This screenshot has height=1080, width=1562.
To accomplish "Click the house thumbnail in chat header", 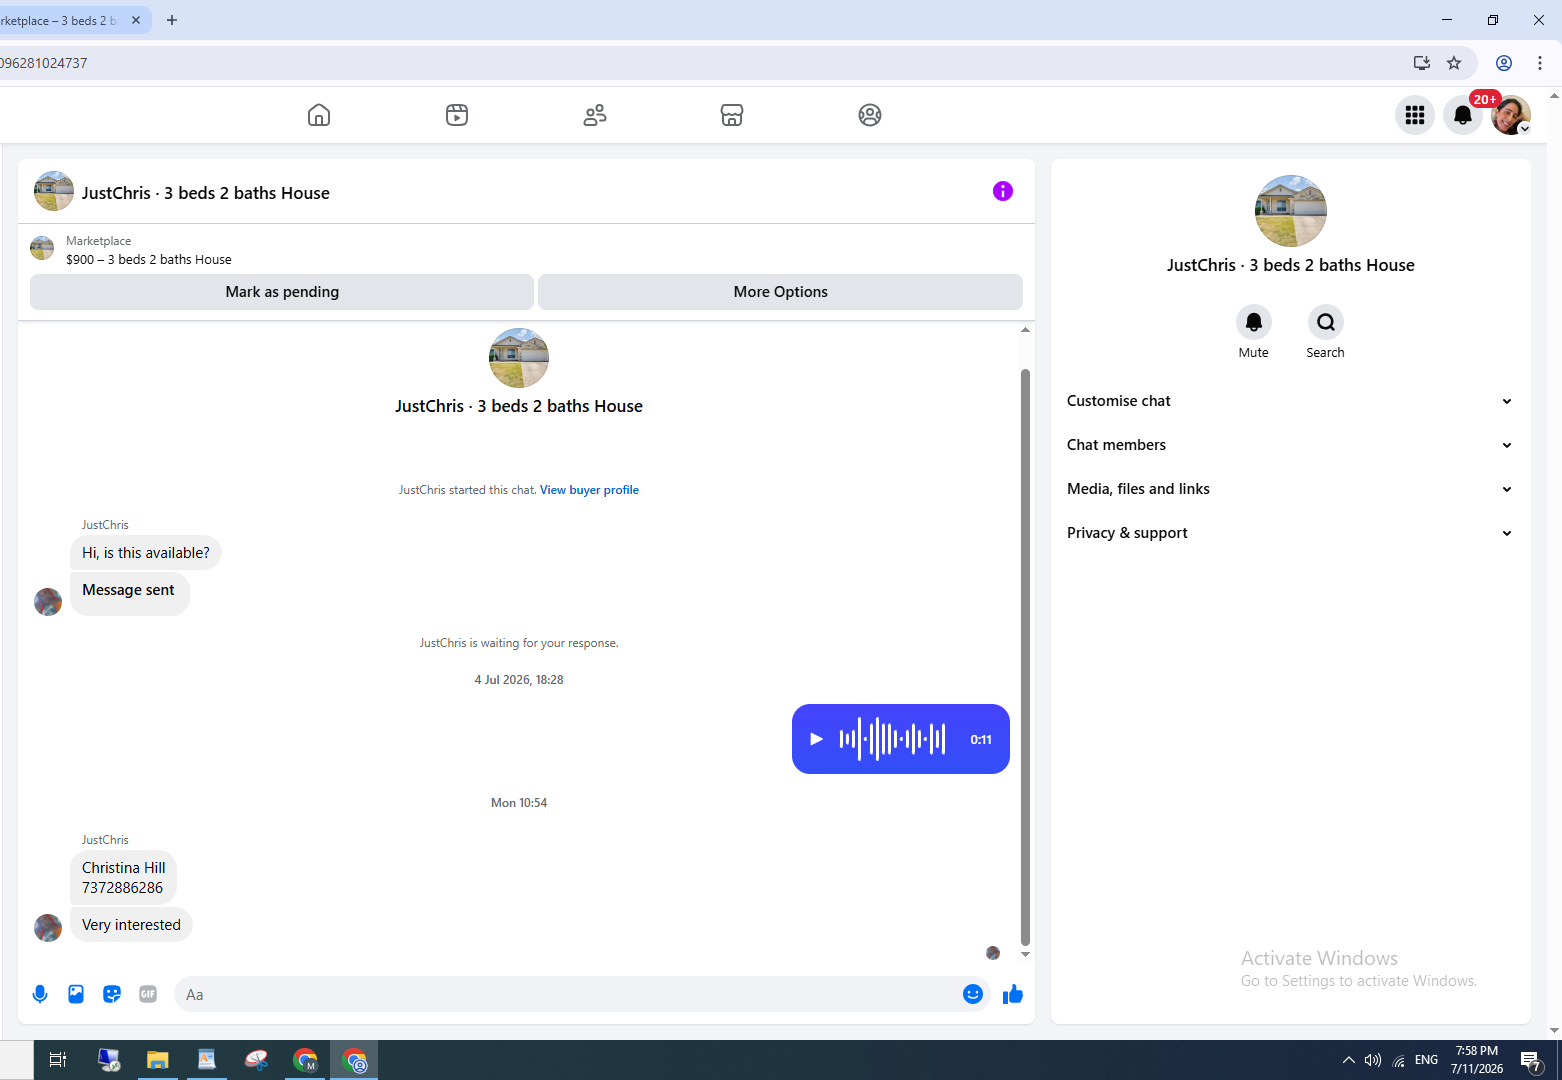I will [x=54, y=191].
